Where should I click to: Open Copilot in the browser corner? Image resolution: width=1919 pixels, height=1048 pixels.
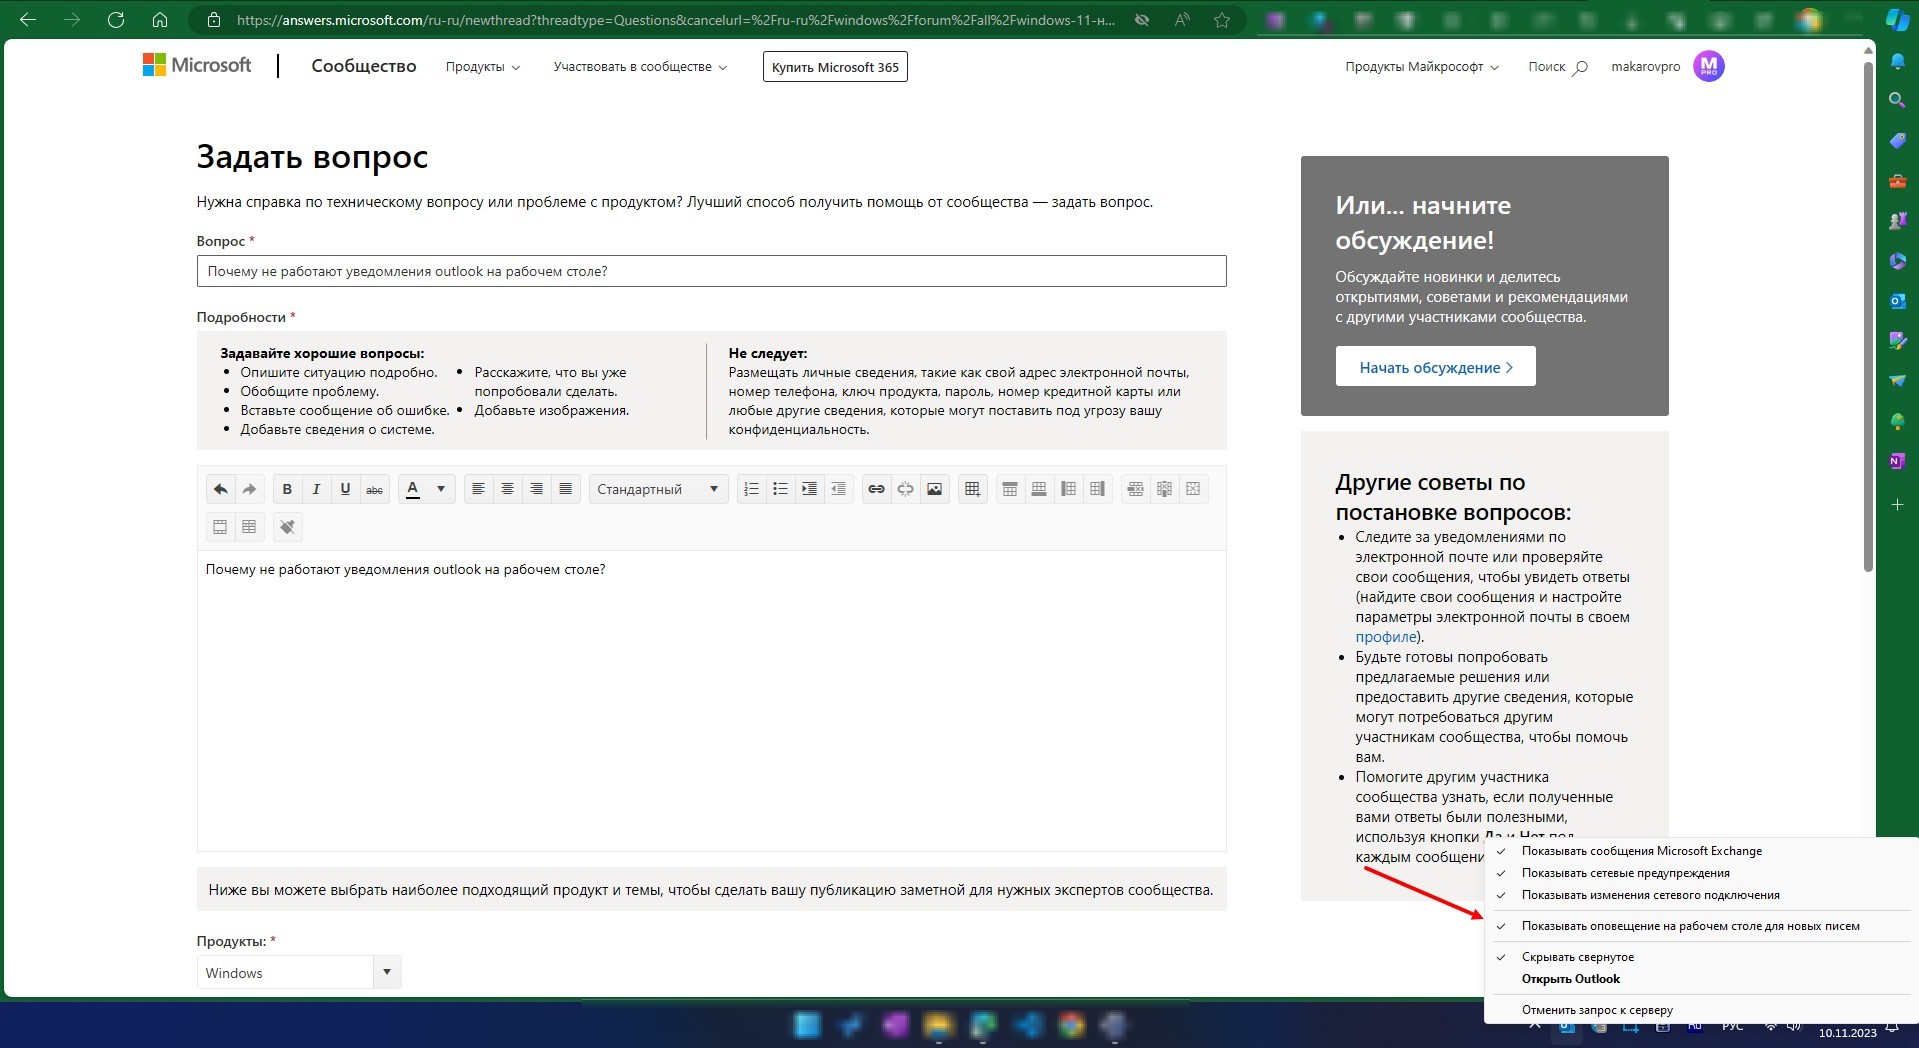pos(1897,20)
